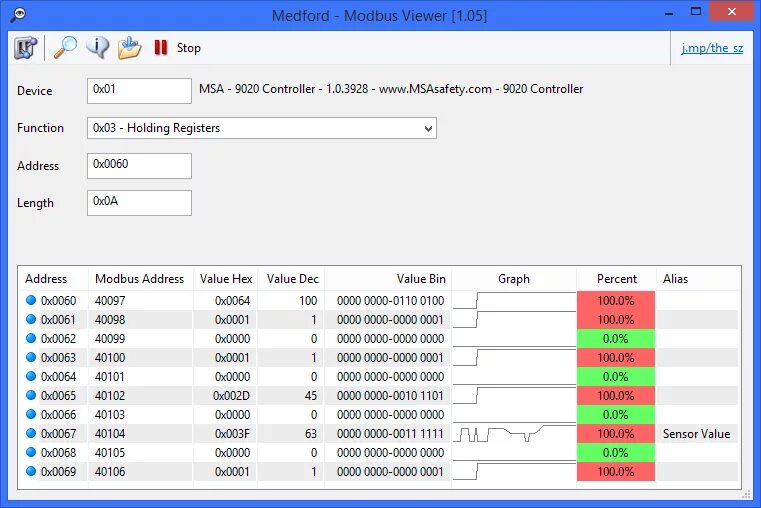The width and height of the screenshot is (761, 508).
Task: Click address text 0x0065
Action: (59, 396)
